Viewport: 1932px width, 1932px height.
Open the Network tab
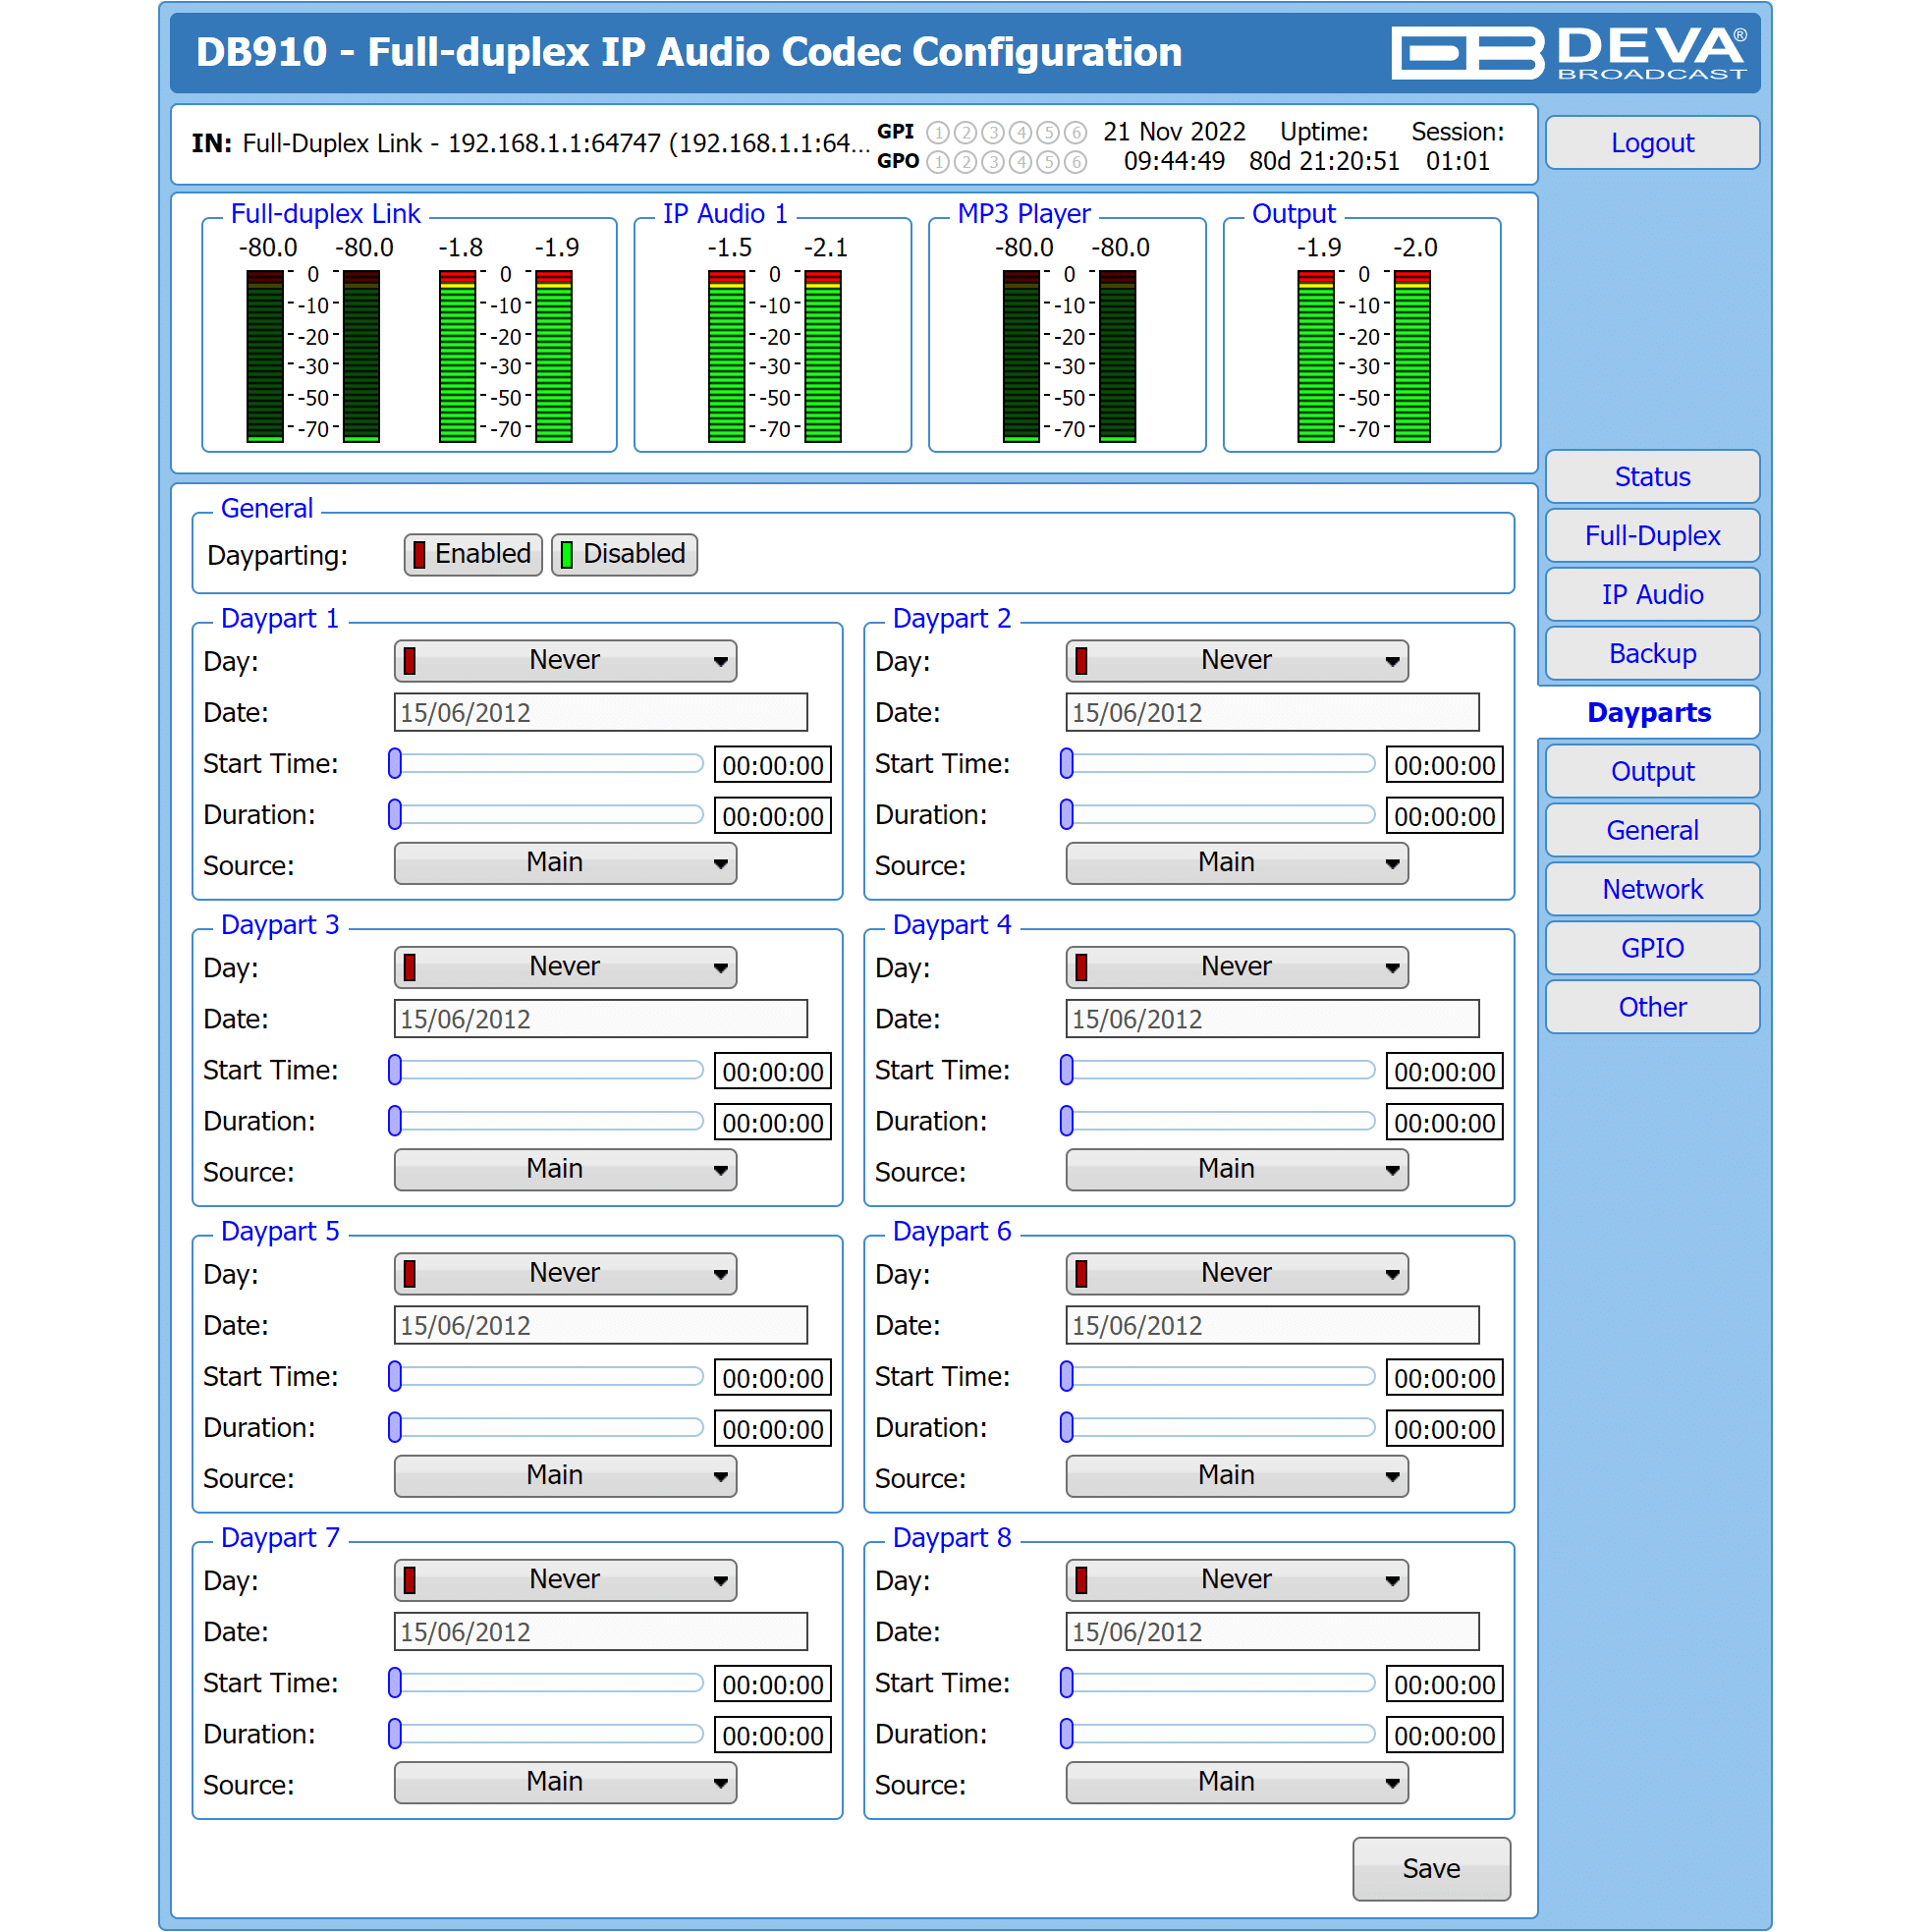click(x=1652, y=890)
